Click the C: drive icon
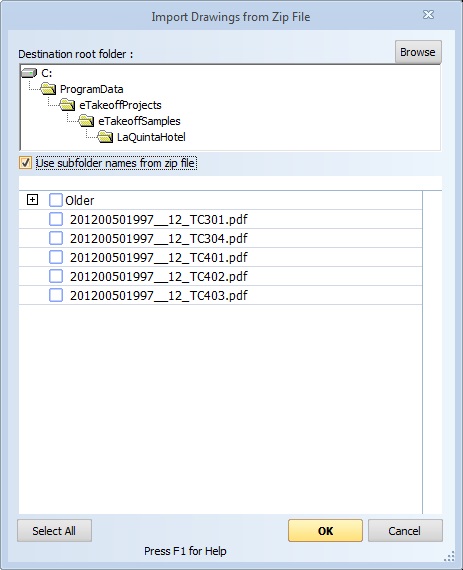This screenshot has width=463, height=570. [x=29, y=73]
